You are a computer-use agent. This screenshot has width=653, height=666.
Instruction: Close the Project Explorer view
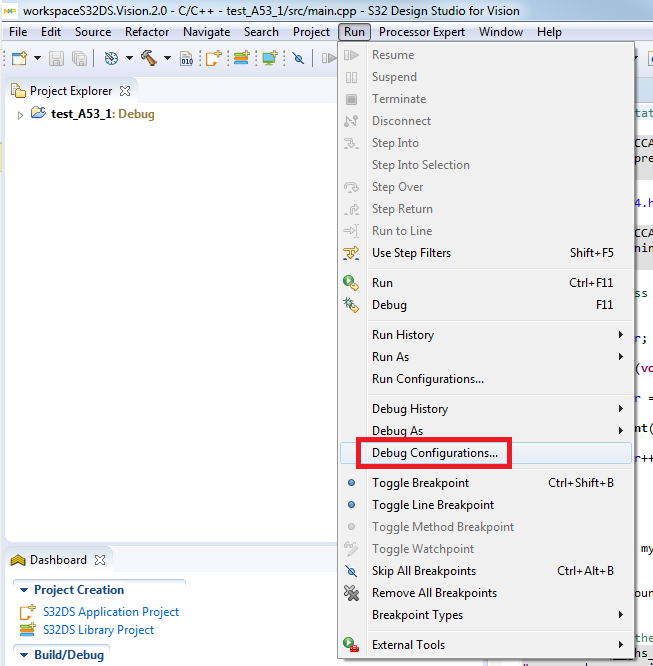[125, 91]
